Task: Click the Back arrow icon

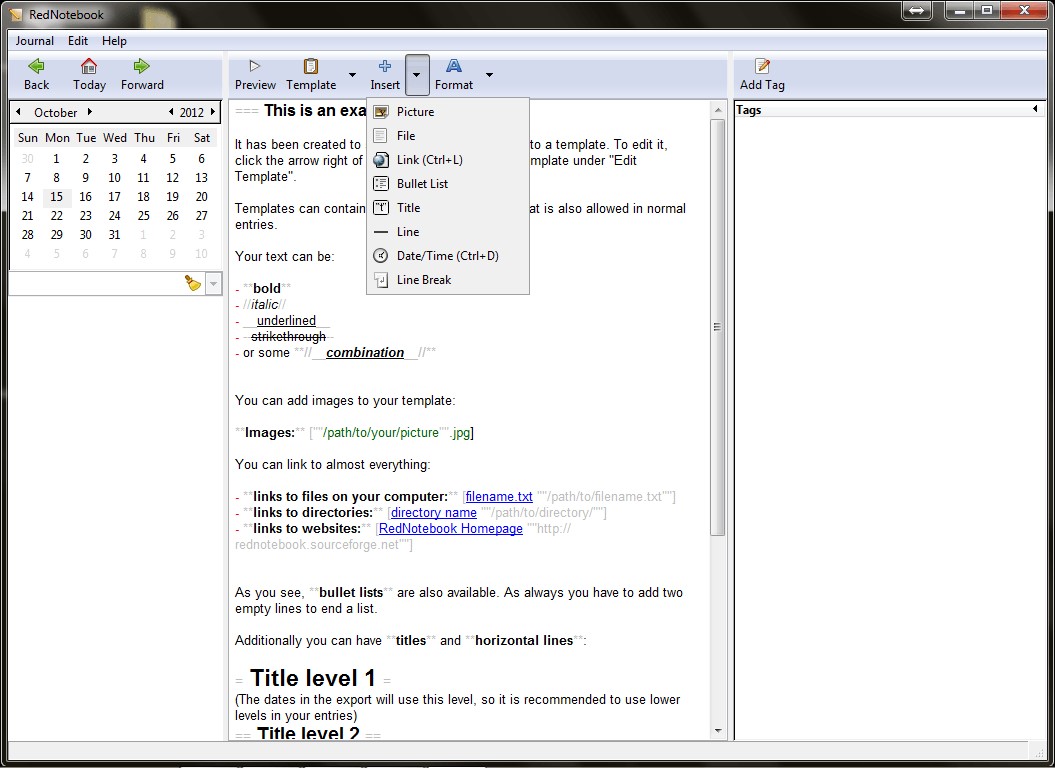Action: [x=37, y=66]
